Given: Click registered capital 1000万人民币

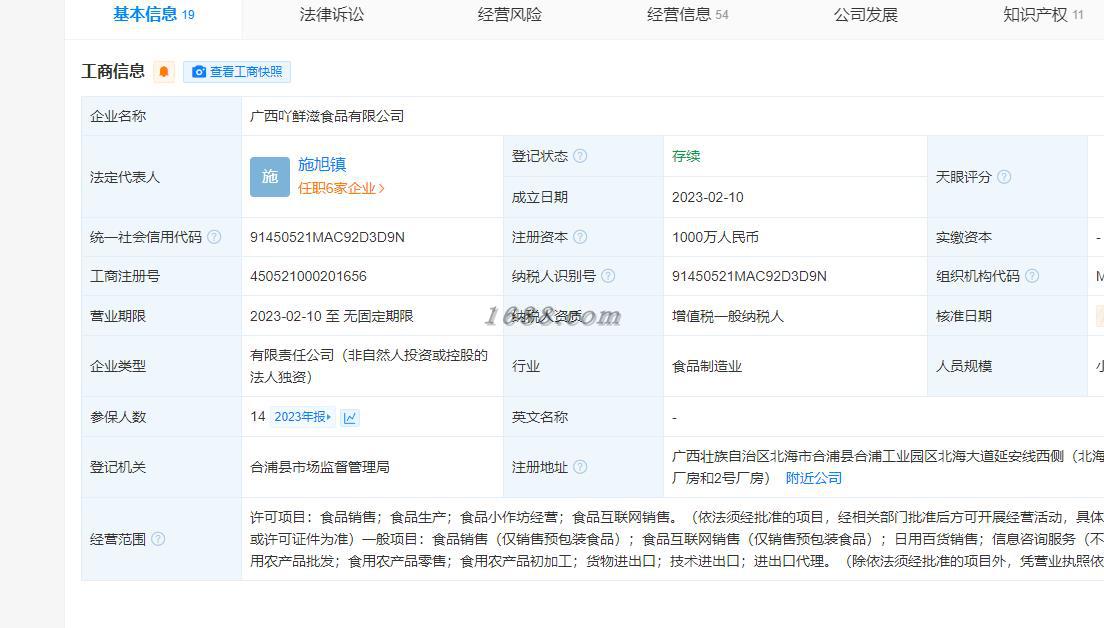Looking at the screenshot, I should pyautogui.click(x=715, y=237).
